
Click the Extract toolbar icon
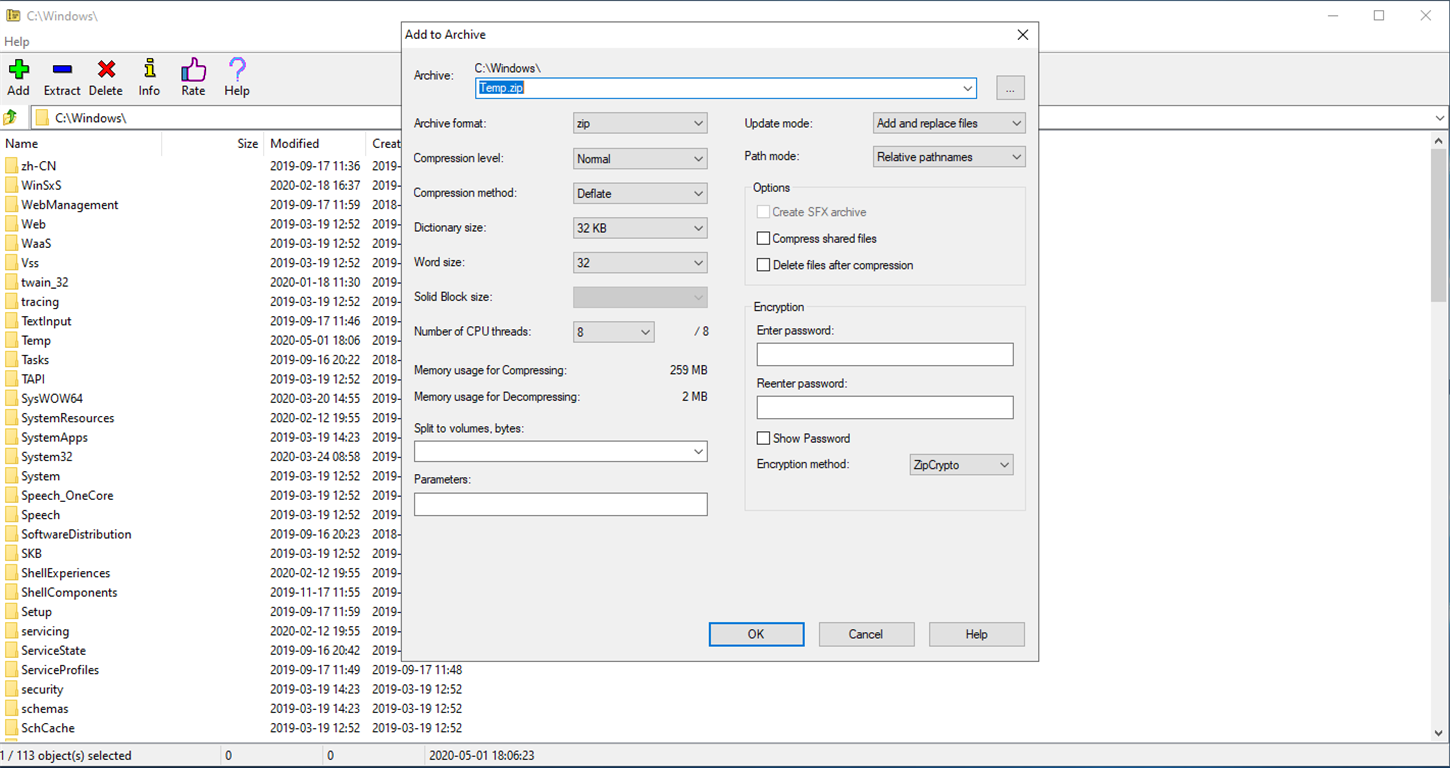pyautogui.click(x=61, y=70)
